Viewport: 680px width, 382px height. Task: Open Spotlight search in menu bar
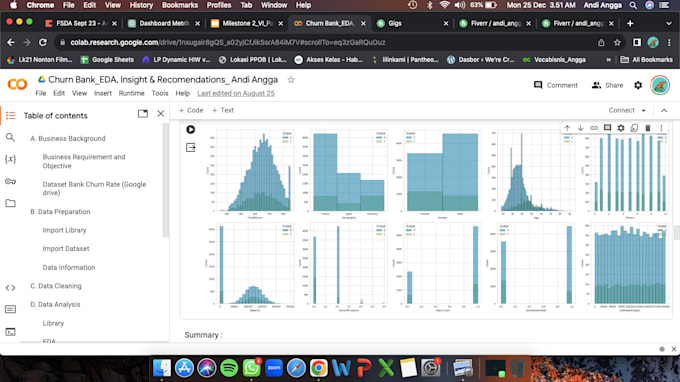pos(633,5)
